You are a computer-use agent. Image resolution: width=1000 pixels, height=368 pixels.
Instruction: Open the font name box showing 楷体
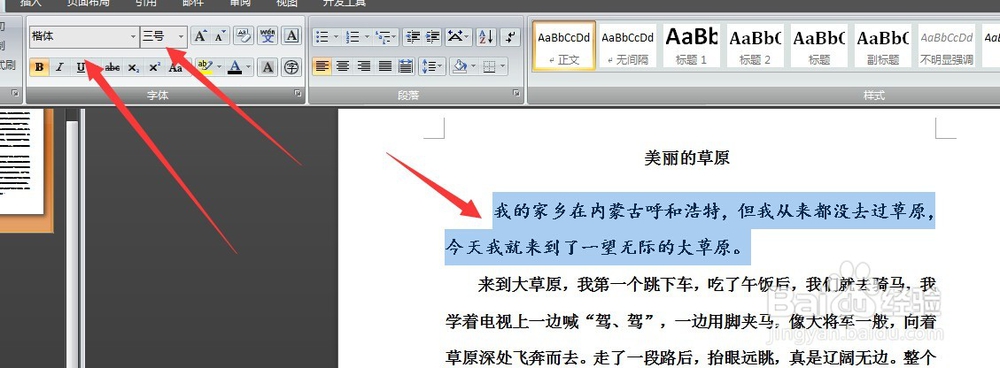pos(84,36)
